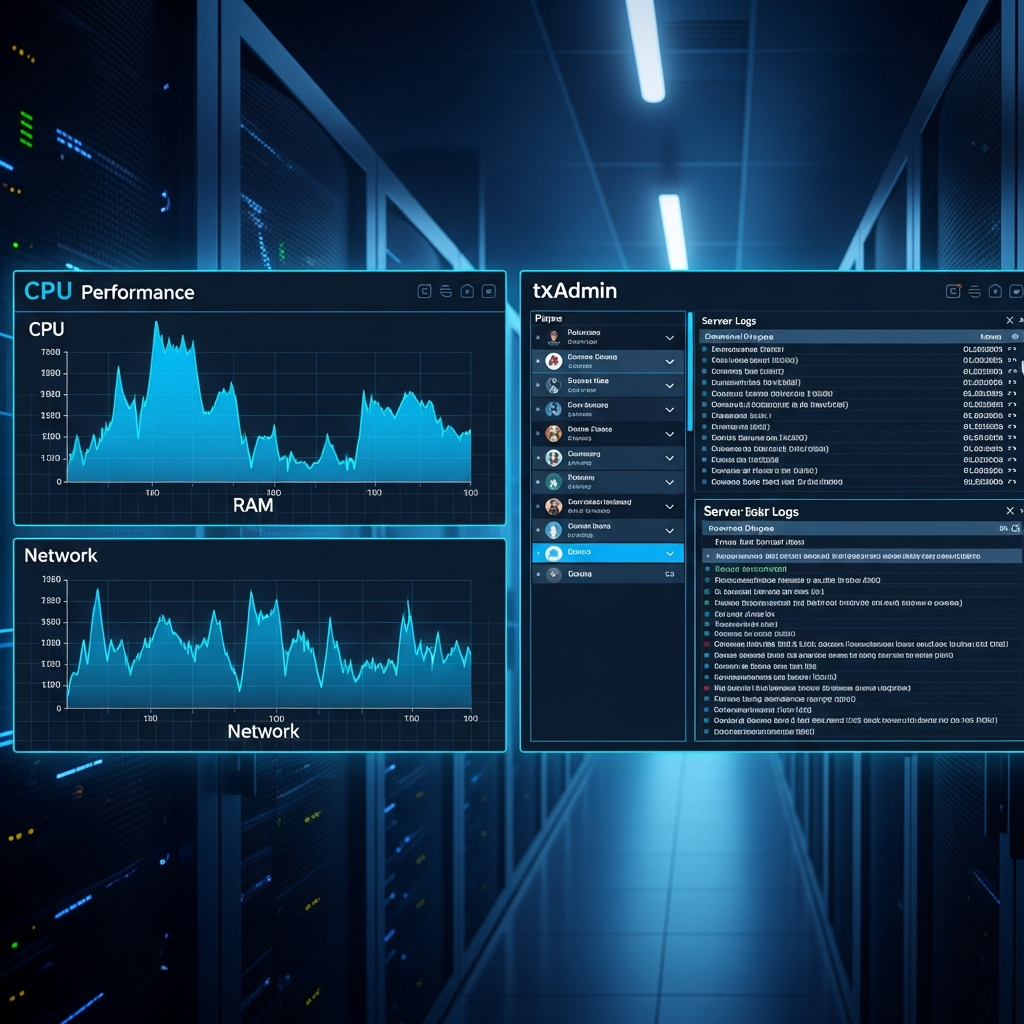Click the last header icon in CPU Performance window
The image size is (1024, 1024).
click(x=488, y=291)
